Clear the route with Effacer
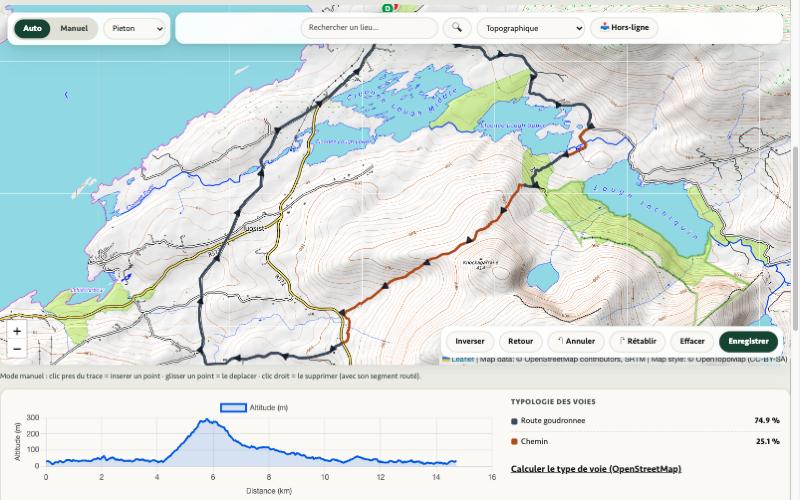This screenshot has width=800, height=500. tap(692, 341)
